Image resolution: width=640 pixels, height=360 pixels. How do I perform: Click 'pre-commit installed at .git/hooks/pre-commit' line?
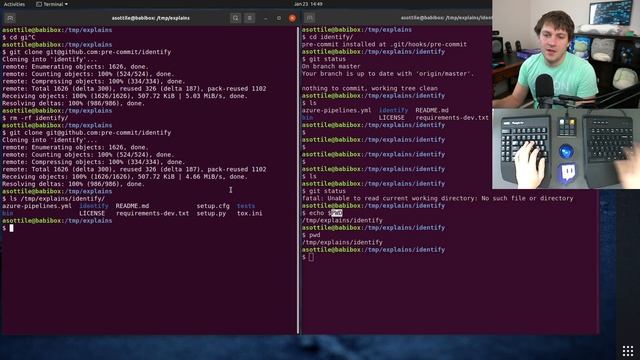click(384, 44)
